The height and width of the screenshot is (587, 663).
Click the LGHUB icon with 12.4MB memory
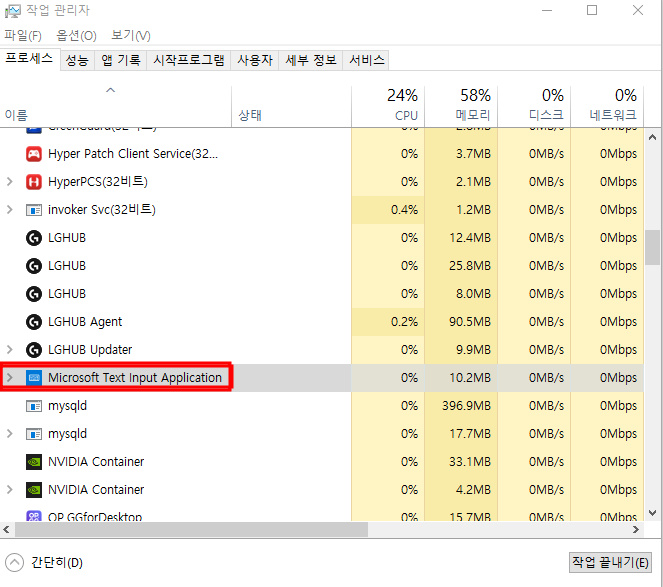pyautogui.click(x=34, y=238)
